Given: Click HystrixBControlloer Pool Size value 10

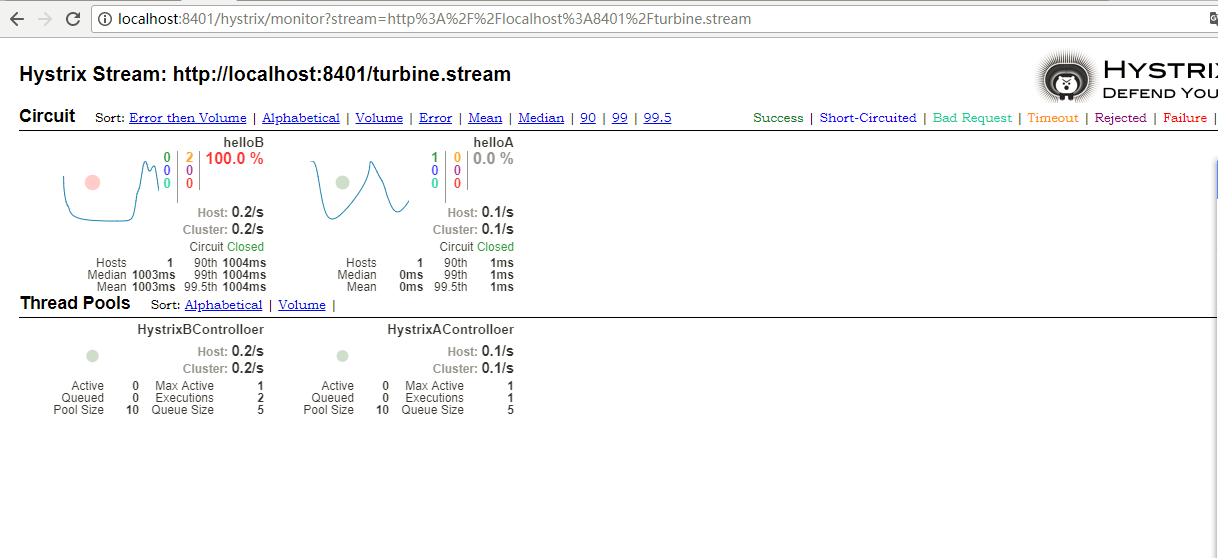Looking at the screenshot, I should 132,410.
